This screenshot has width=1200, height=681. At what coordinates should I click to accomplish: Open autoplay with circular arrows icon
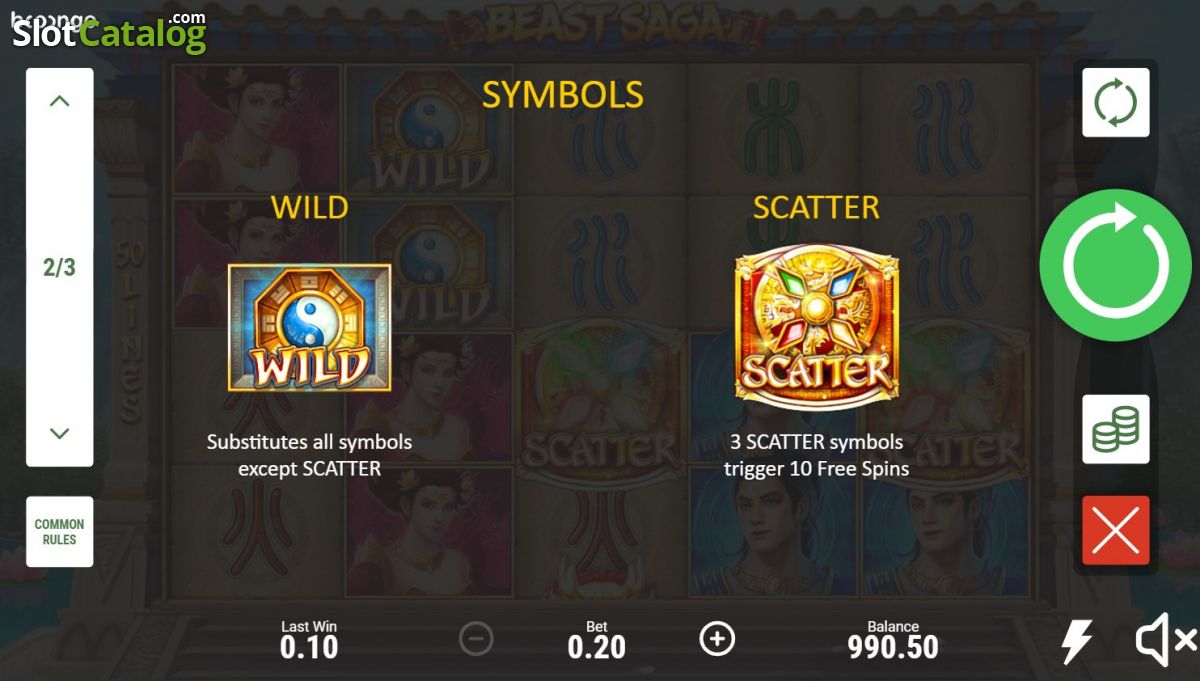click(x=1115, y=103)
